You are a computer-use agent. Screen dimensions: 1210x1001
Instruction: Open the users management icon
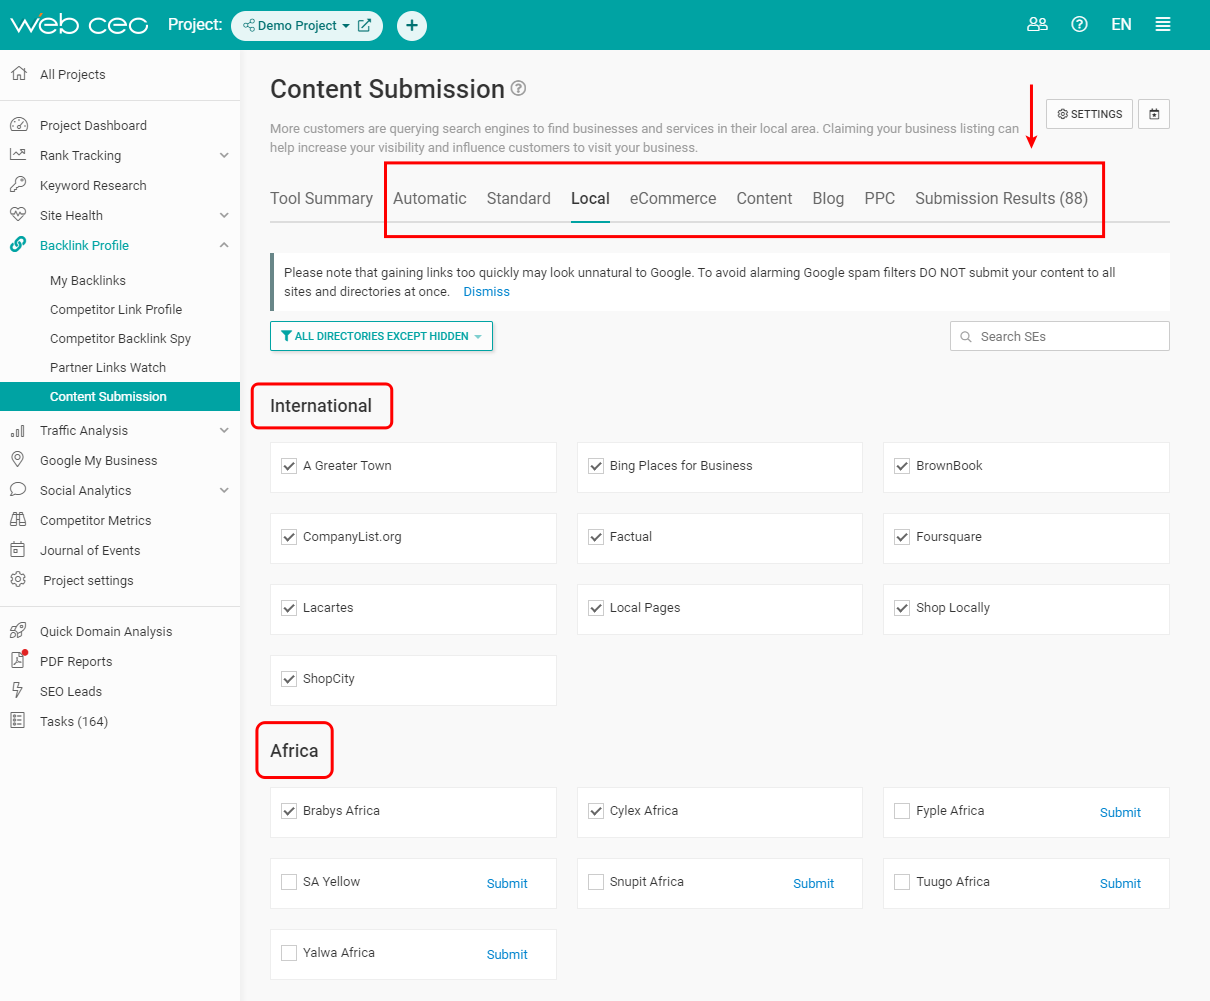tap(1037, 25)
